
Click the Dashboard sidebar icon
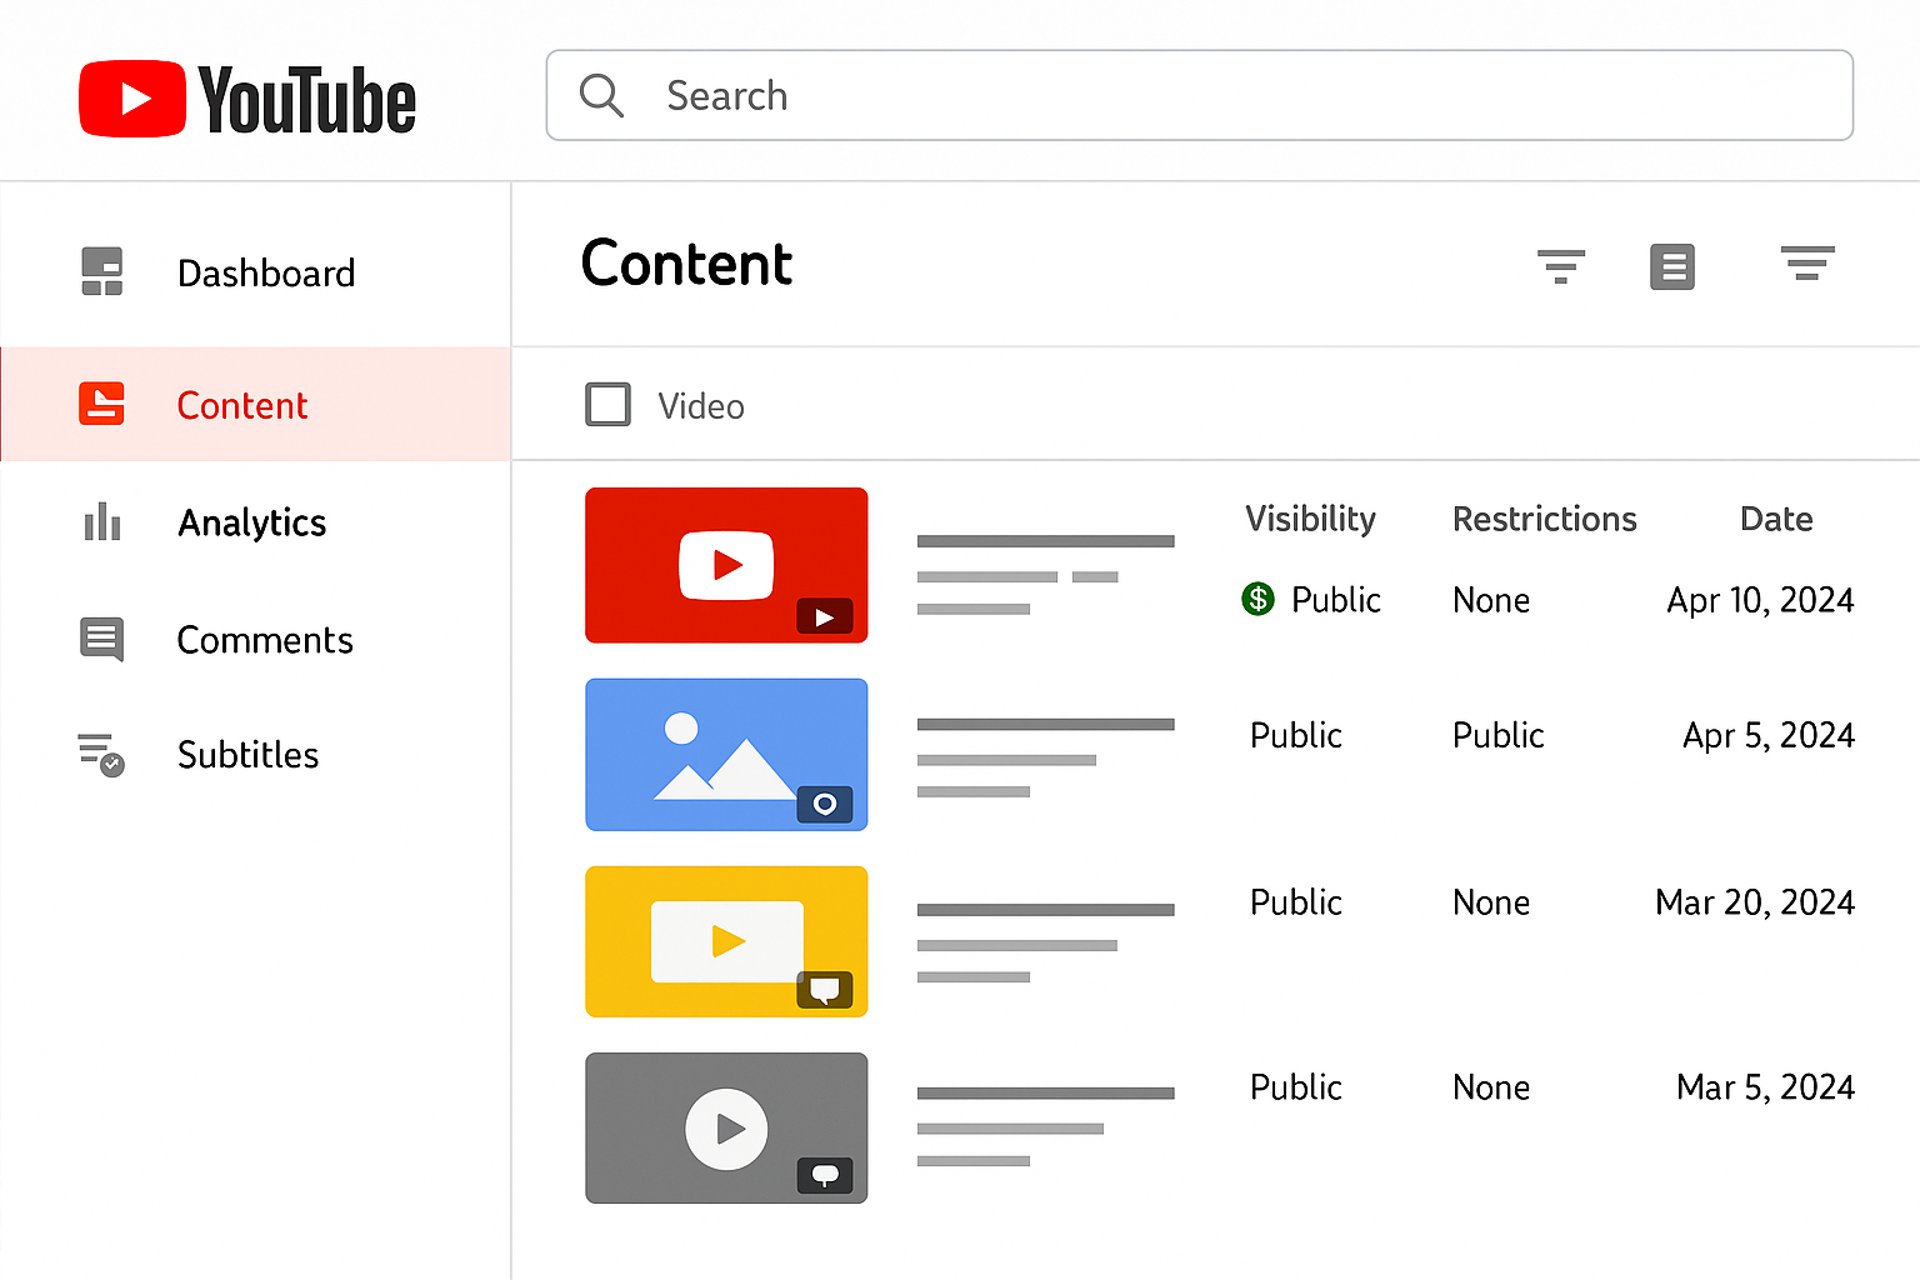pos(102,272)
